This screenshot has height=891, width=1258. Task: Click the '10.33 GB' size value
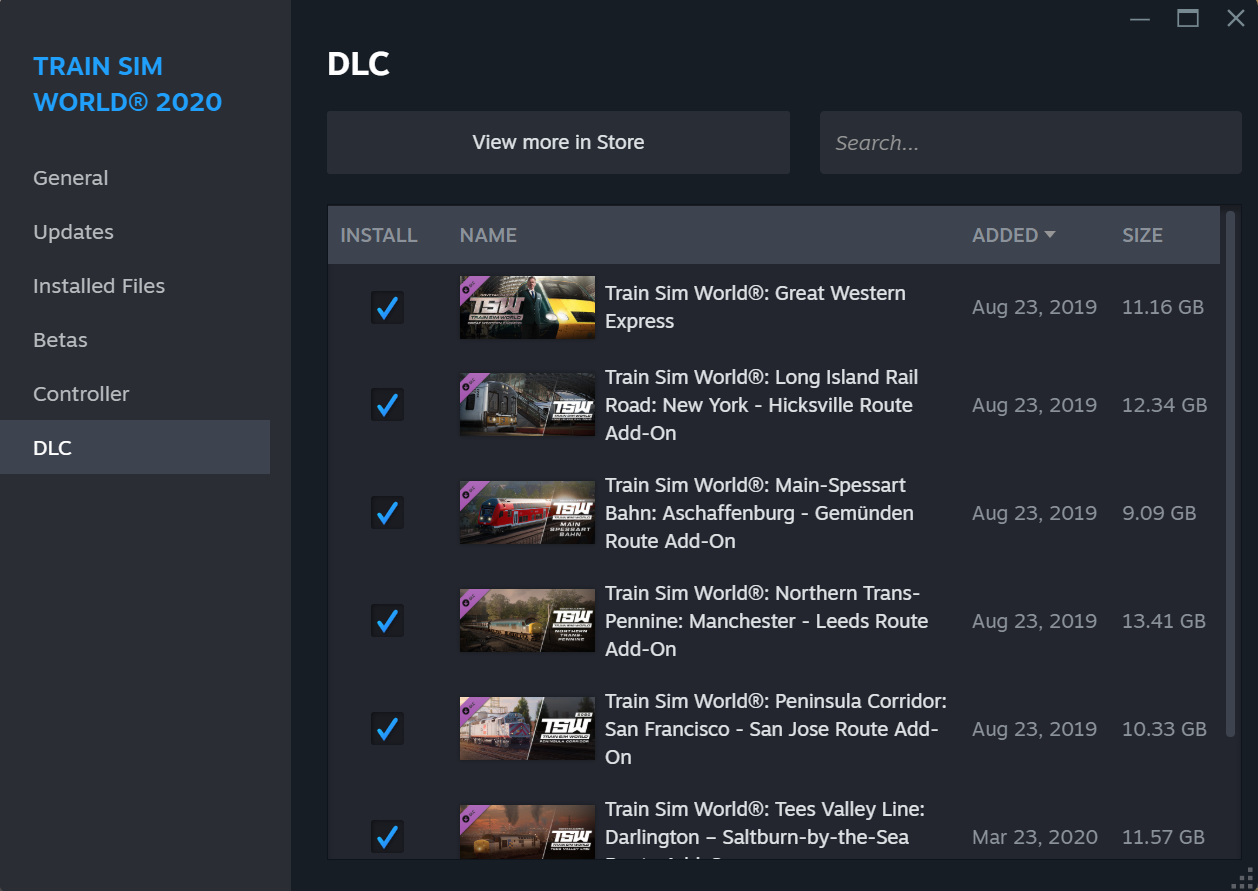tap(1164, 729)
